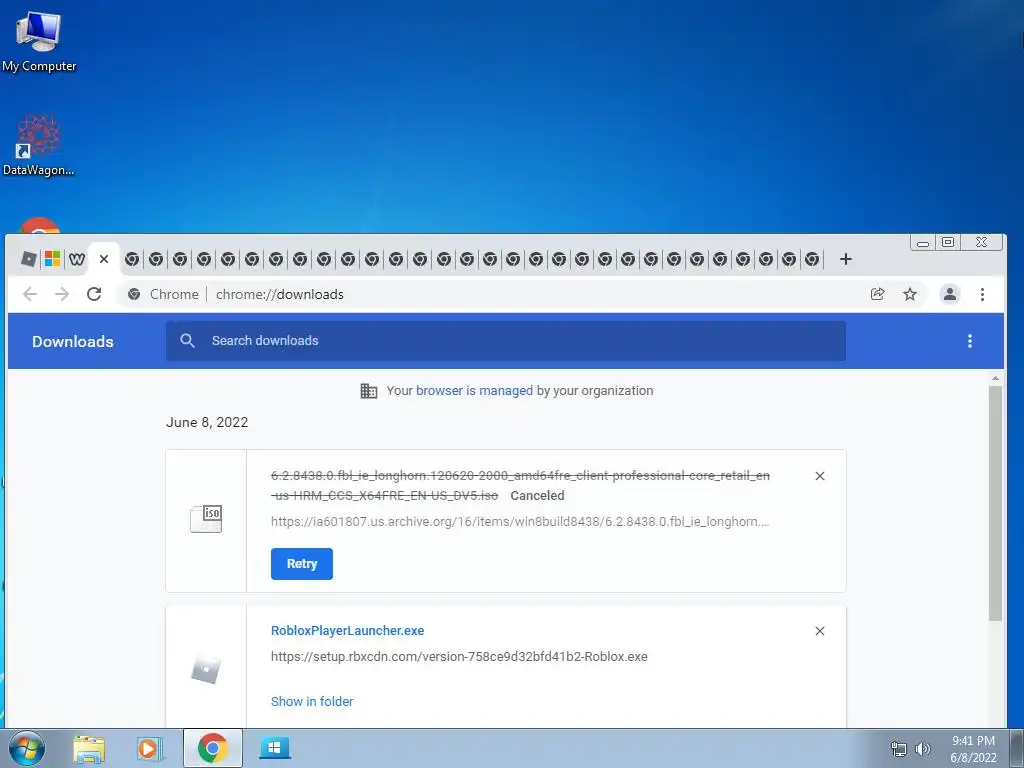Open the Windows Start menu

tap(27, 748)
